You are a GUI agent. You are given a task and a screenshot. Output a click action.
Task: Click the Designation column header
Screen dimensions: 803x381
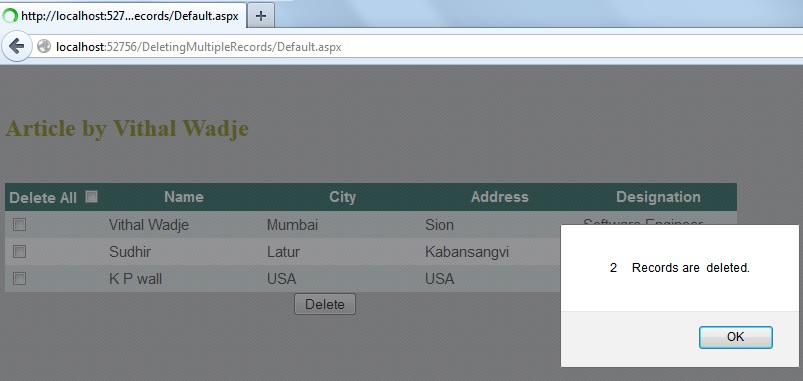[x=658, y=197]
